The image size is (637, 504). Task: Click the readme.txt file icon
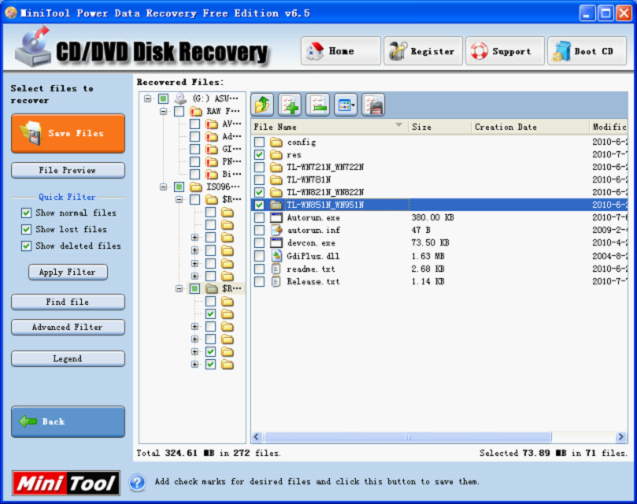pos(276,268)
